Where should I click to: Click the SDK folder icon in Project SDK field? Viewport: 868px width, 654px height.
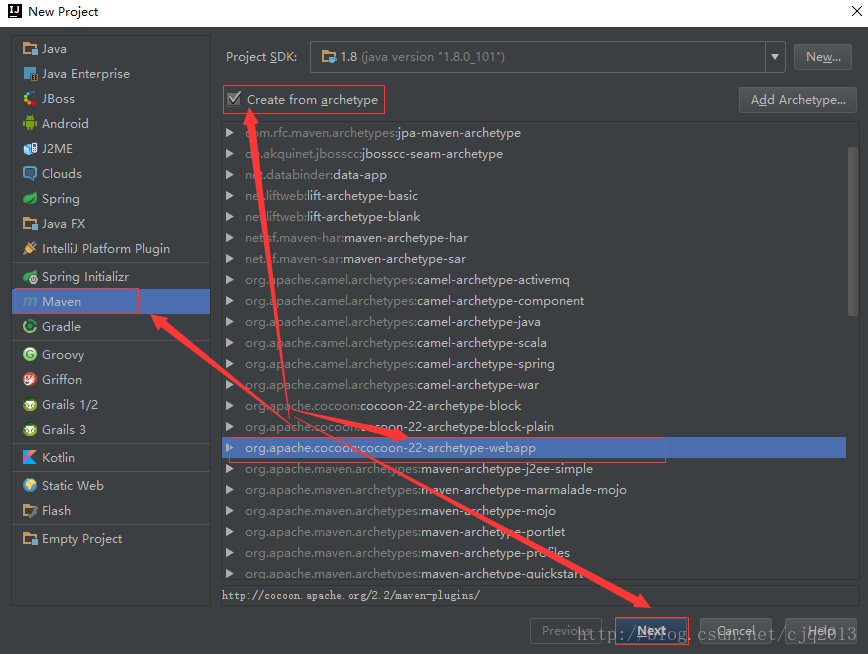click(x=329, y=56)
